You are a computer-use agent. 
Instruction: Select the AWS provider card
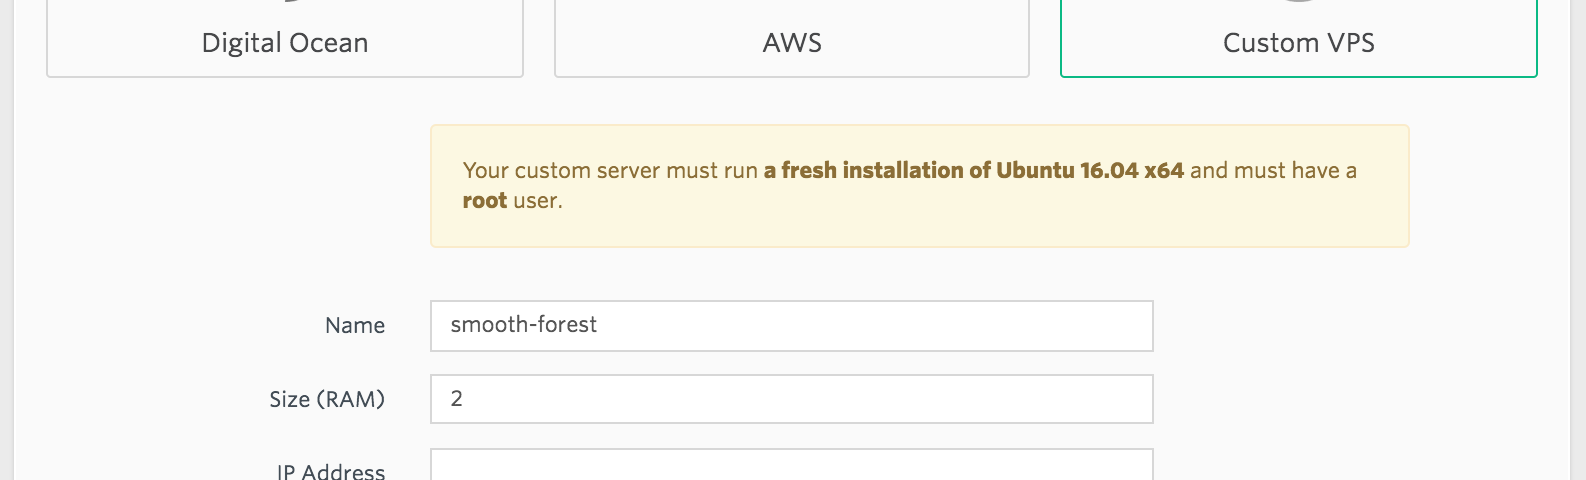[x=792, y=38]
